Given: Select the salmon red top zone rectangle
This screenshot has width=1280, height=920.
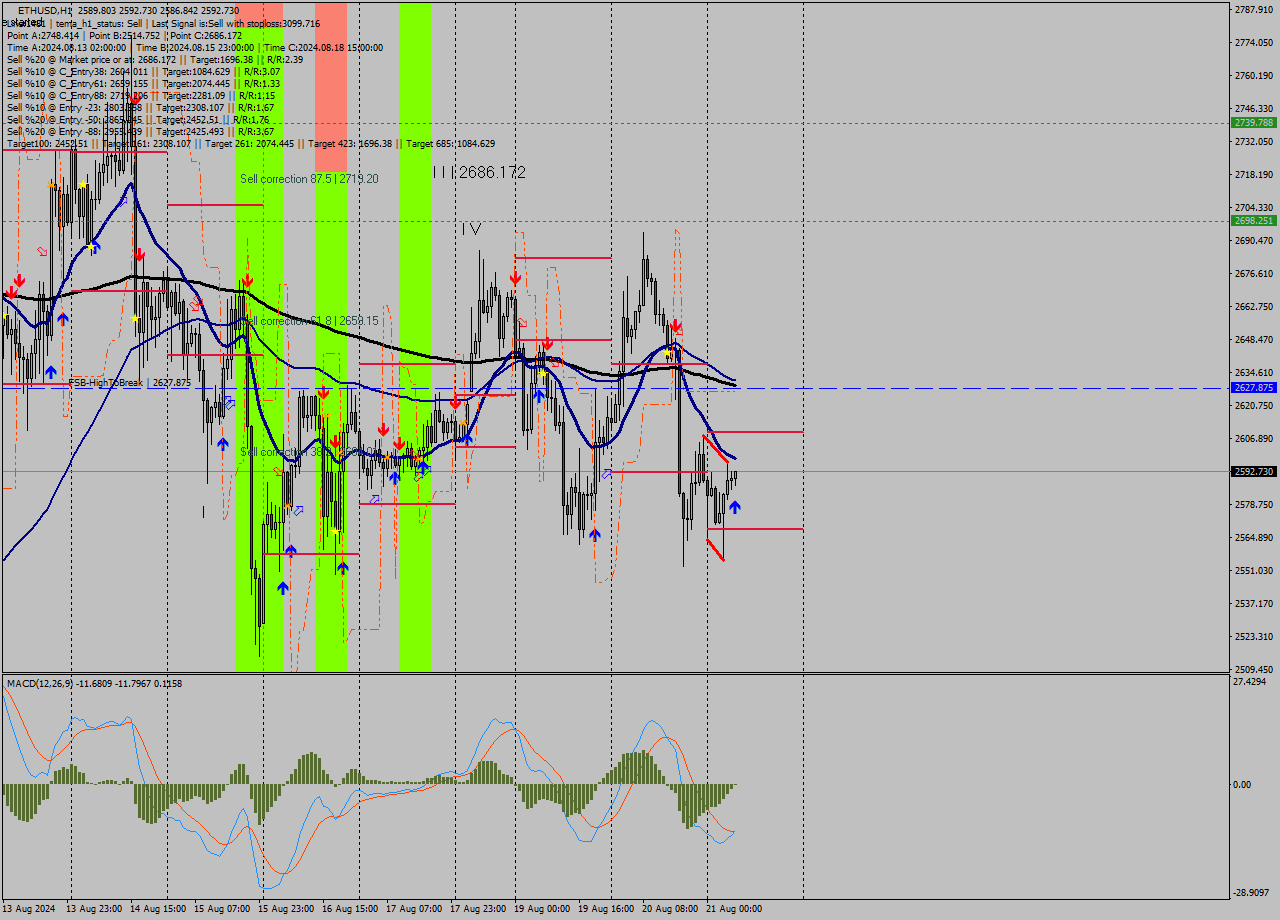Looking at the screenshot, I should coord(331,87).
